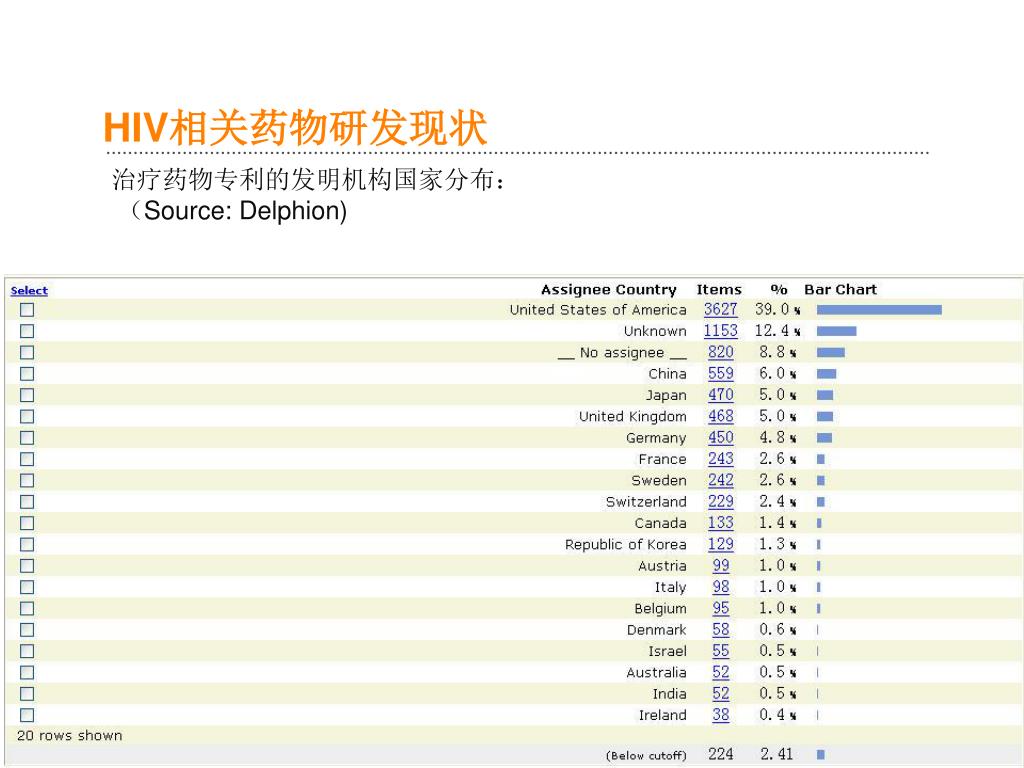Click Canada's 133 items link
The width and height of the screenshot is (1024, 768).
(x=721, y=523)
